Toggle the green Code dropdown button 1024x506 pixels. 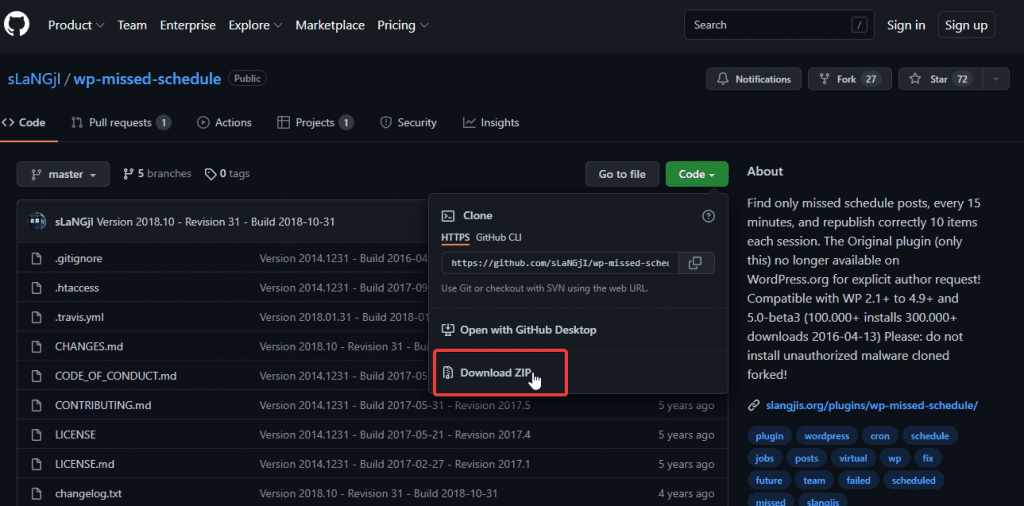point(697,174)
